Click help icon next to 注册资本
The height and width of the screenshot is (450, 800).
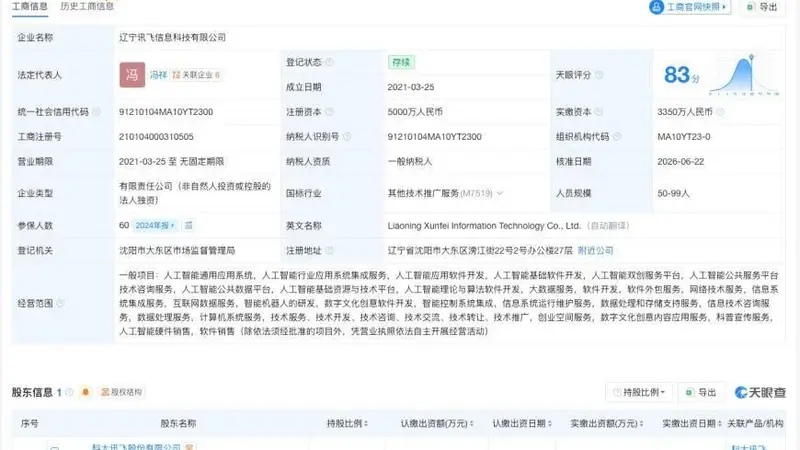click(330, 112)
